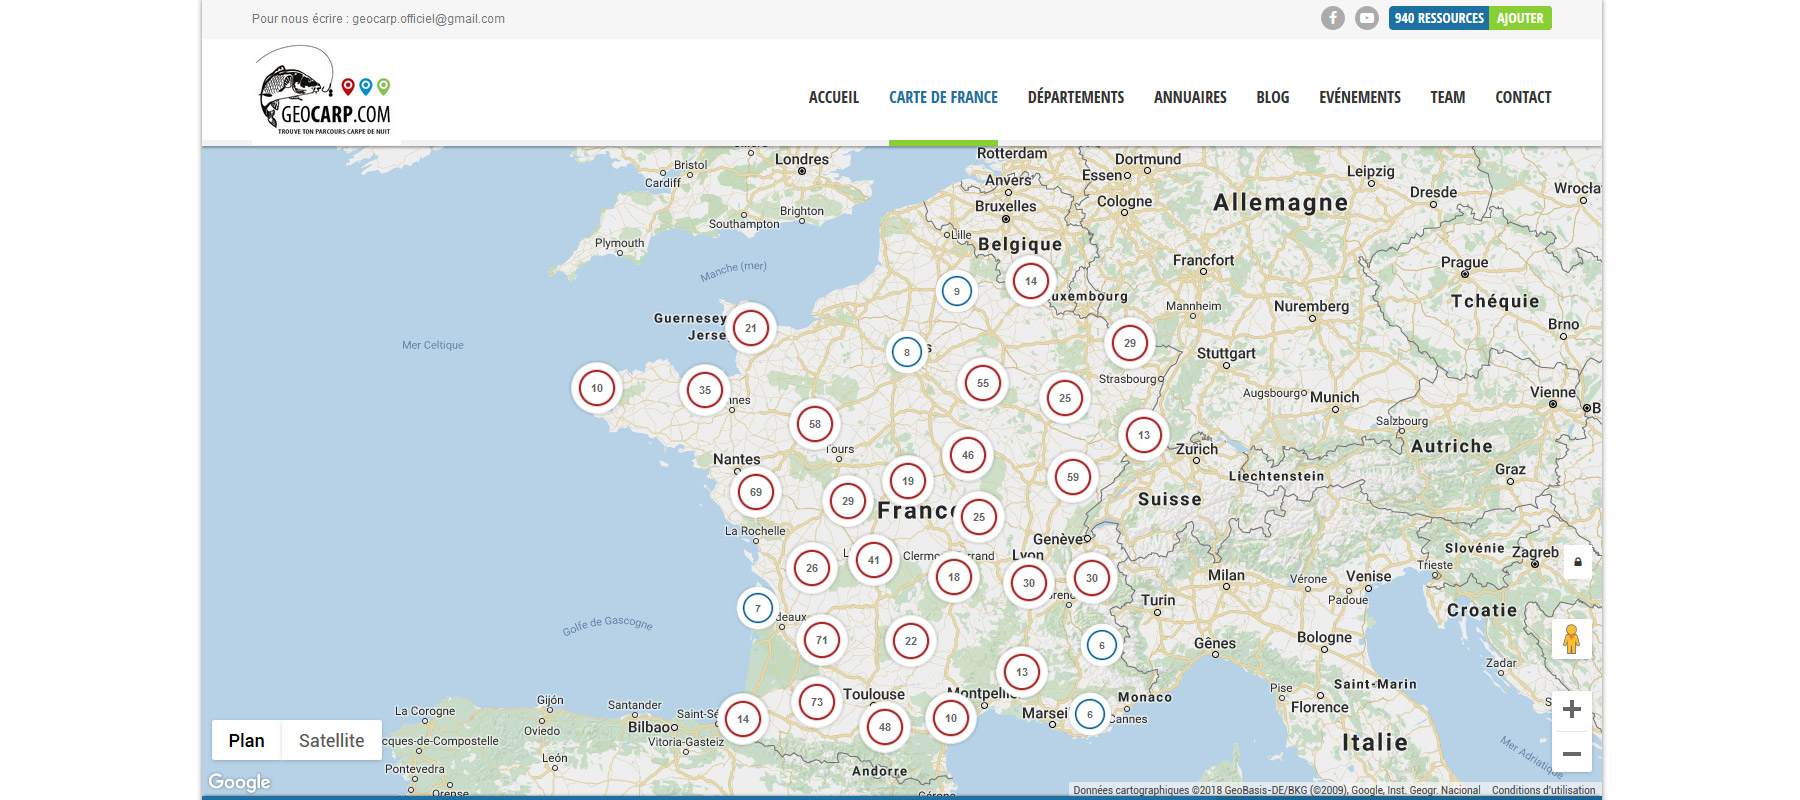Click the 940 Ressources button
Viewport: 1800px width, 800px height.
1439,18
